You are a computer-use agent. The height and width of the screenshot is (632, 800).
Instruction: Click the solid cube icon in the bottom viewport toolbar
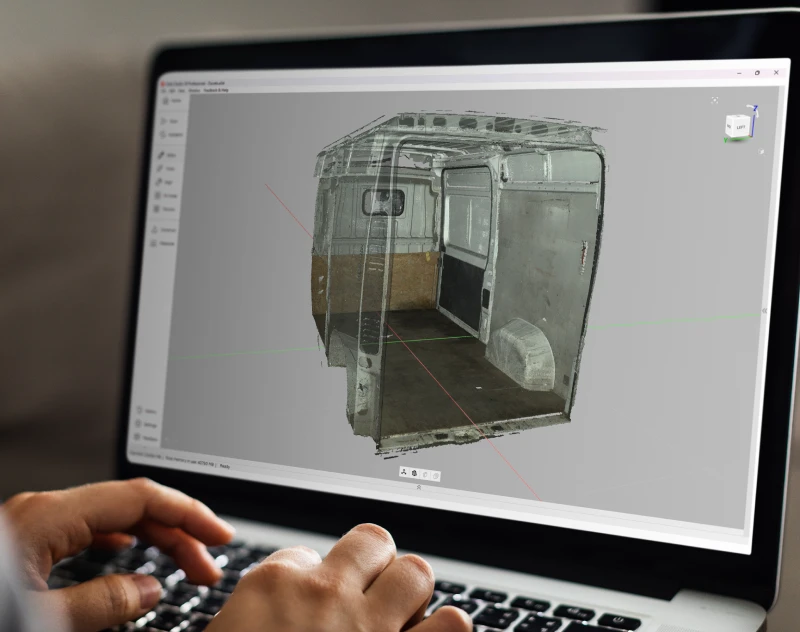click(x=414, y=473)
